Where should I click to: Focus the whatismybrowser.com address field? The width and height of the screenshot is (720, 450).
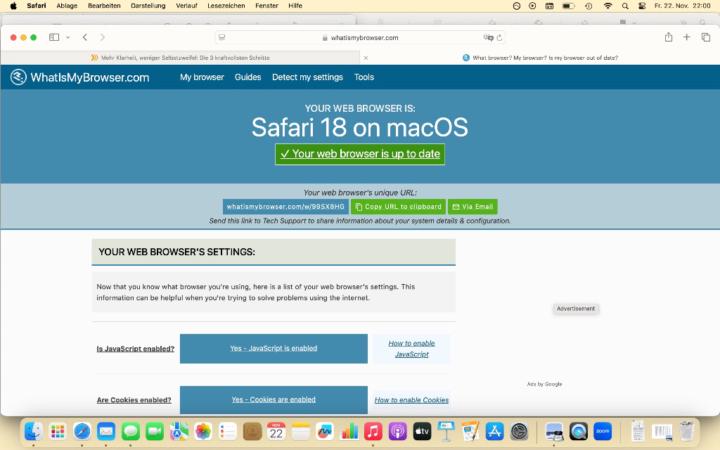point(360,38)
